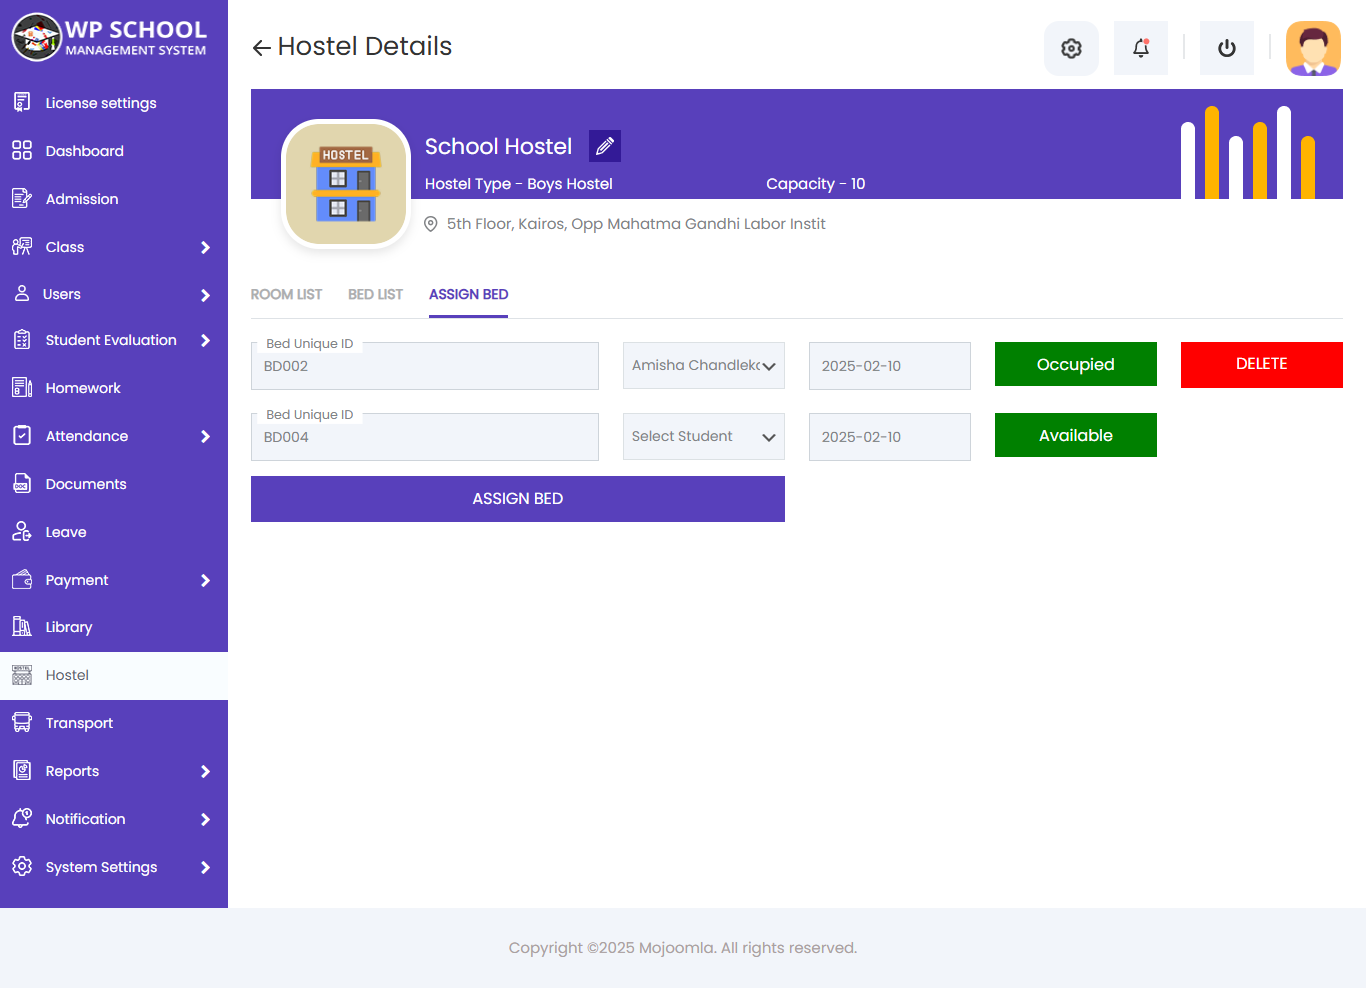This screenshot has width=1366, height=989.
Task: Click the Class sidebar icon
Action: click(22, 246)
